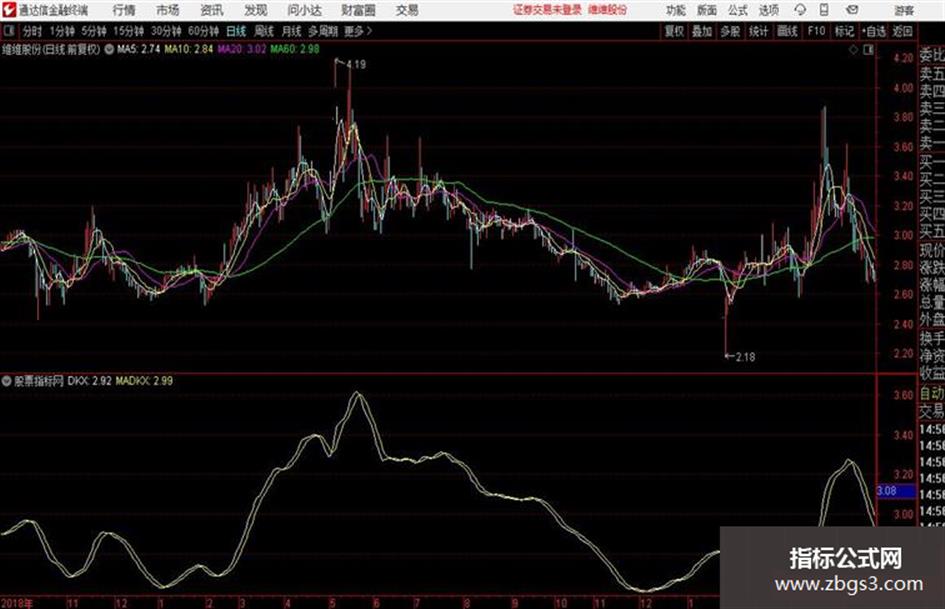This screenshot has width=945, height=609.
Task: Open the 股票指标网 indicator dropdown arrow
Action: pos(7,380)
